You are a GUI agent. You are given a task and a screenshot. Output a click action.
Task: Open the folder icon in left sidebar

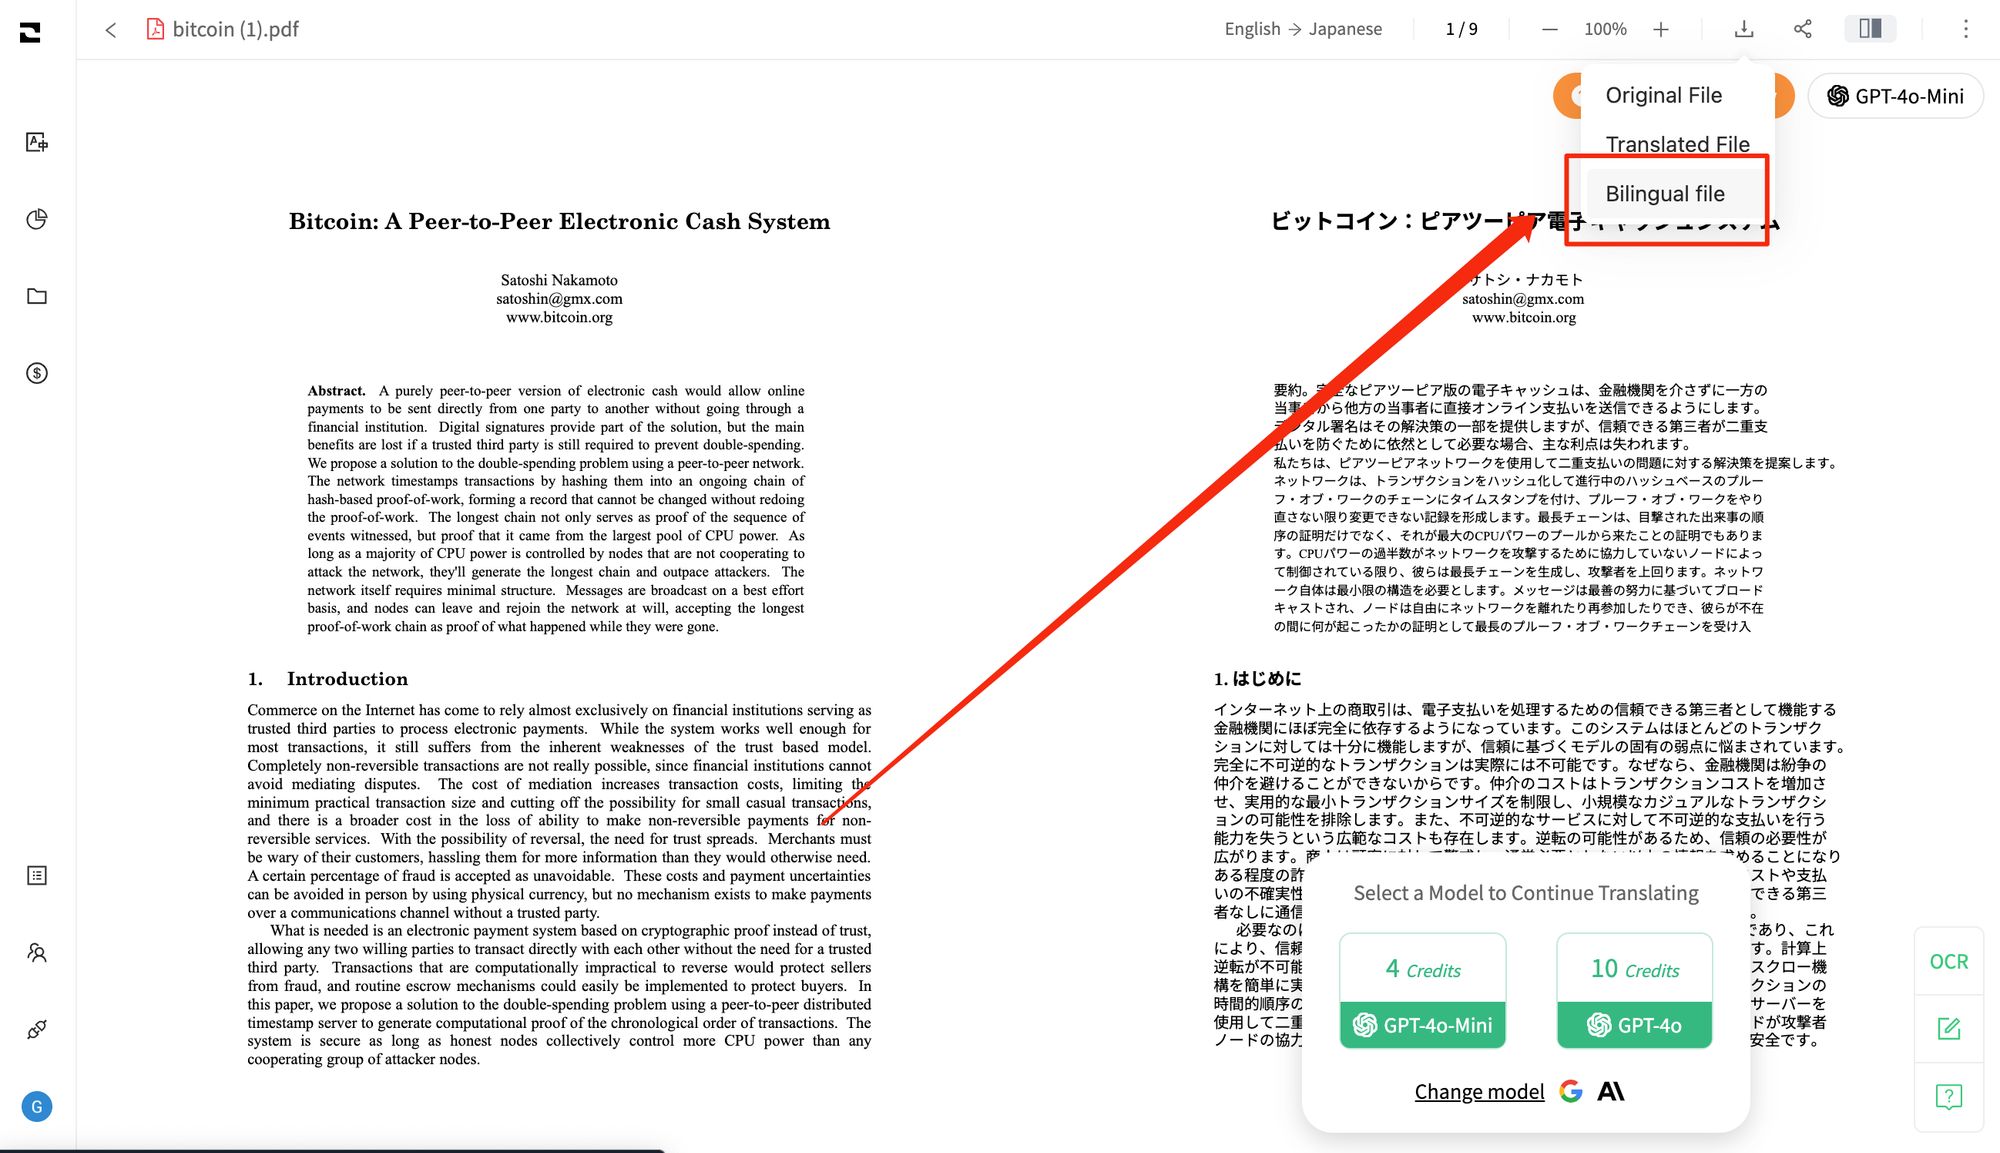click(37, 296)
